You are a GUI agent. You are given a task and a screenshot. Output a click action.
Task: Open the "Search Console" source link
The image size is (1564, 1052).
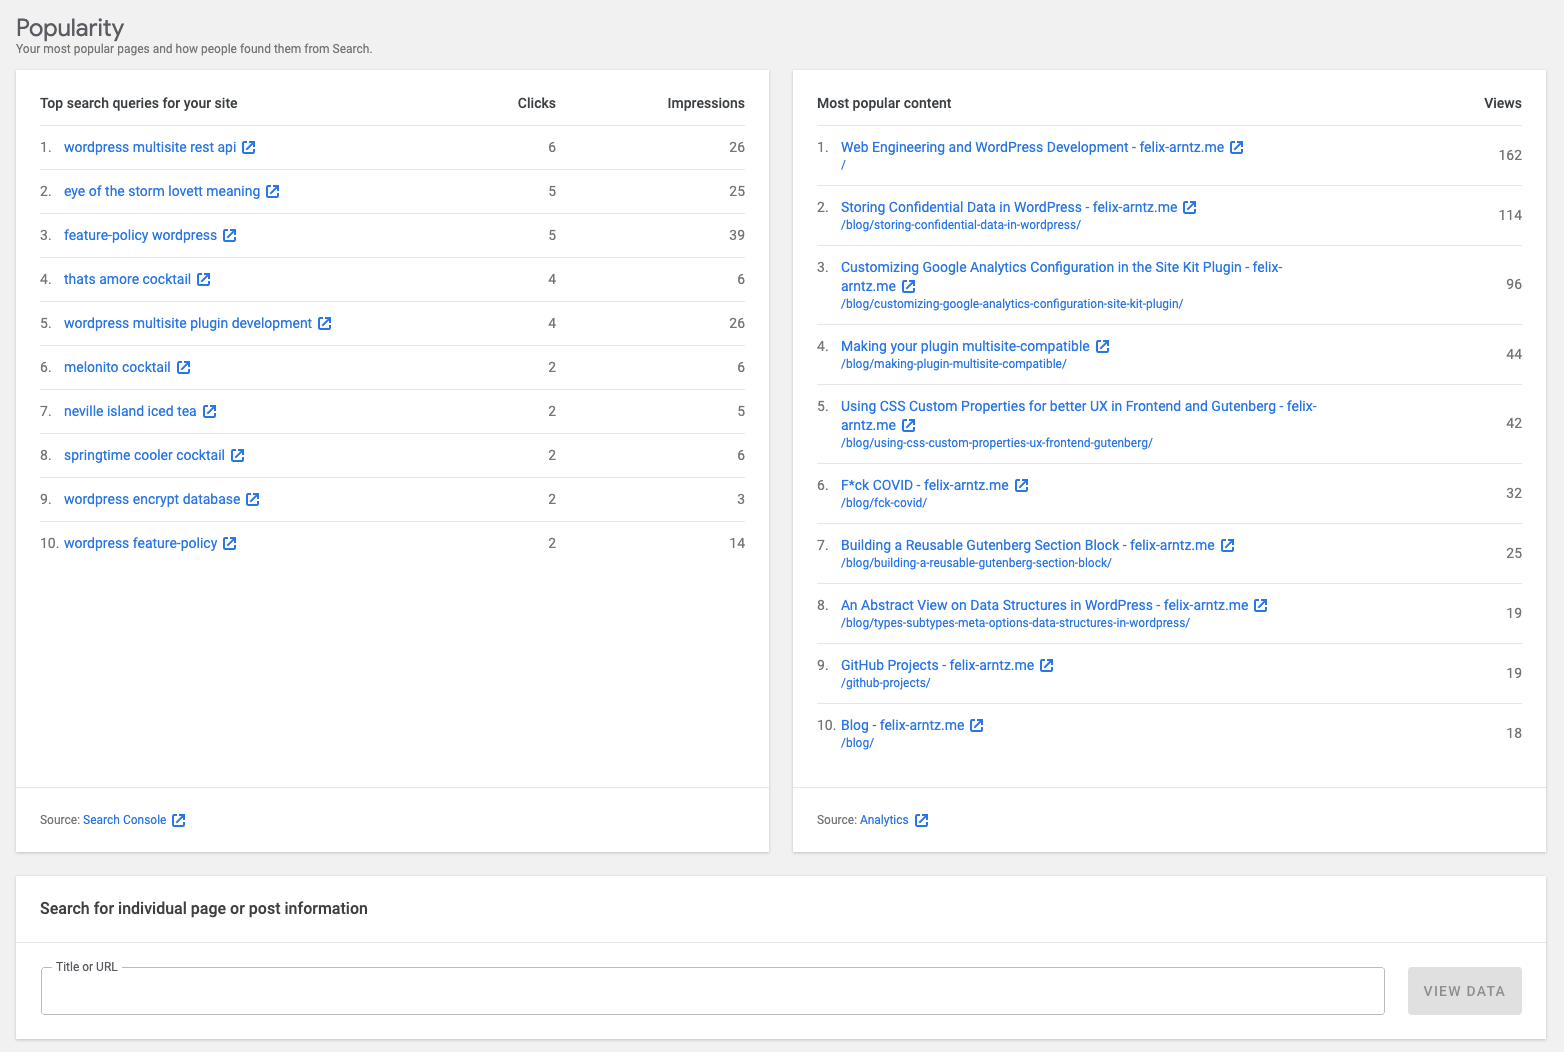pos(124,820)
